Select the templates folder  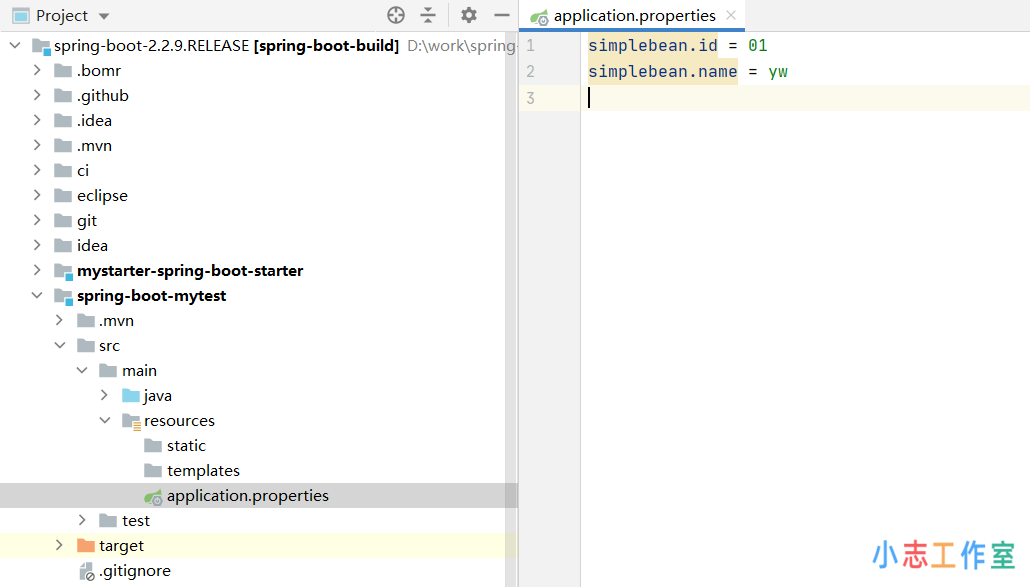[x=203, y=471]
